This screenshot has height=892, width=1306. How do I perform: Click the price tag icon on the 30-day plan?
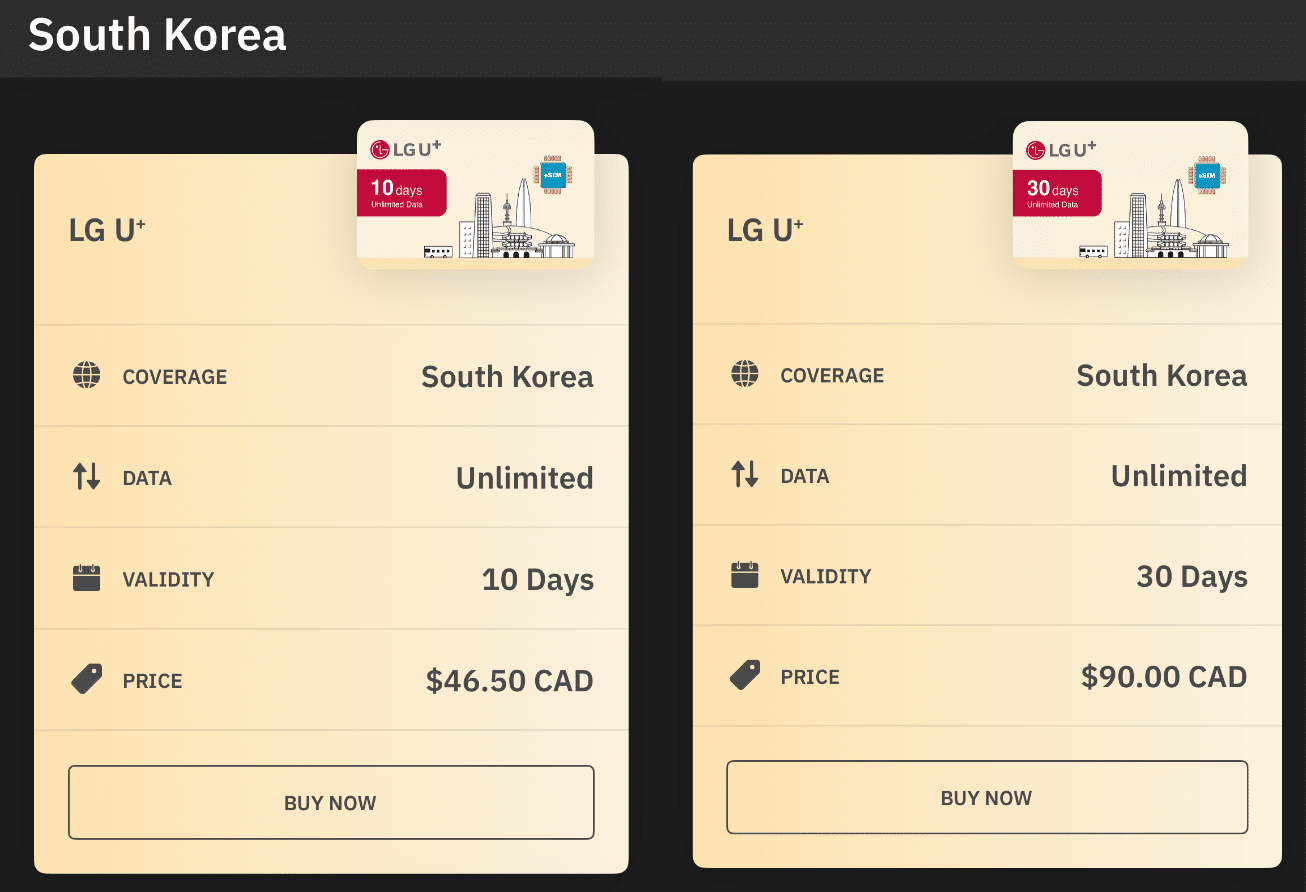(745, 676)
